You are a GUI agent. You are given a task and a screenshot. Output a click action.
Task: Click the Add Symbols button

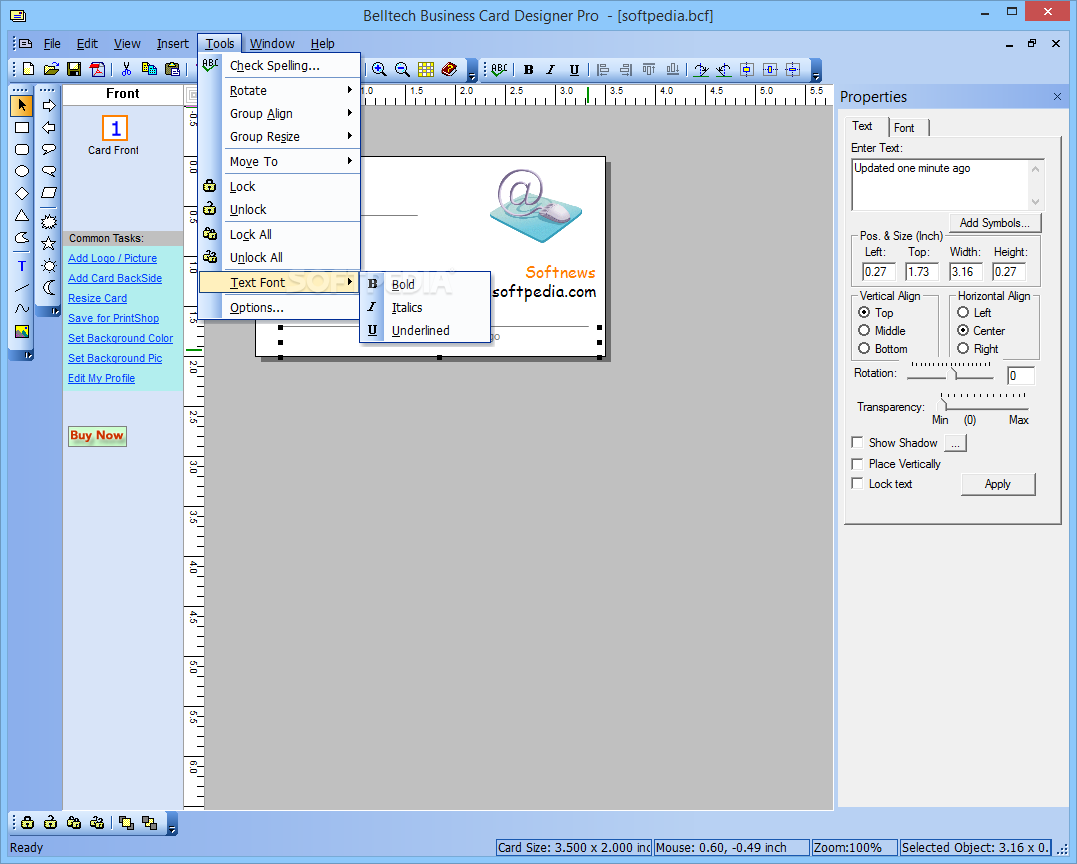995,223
